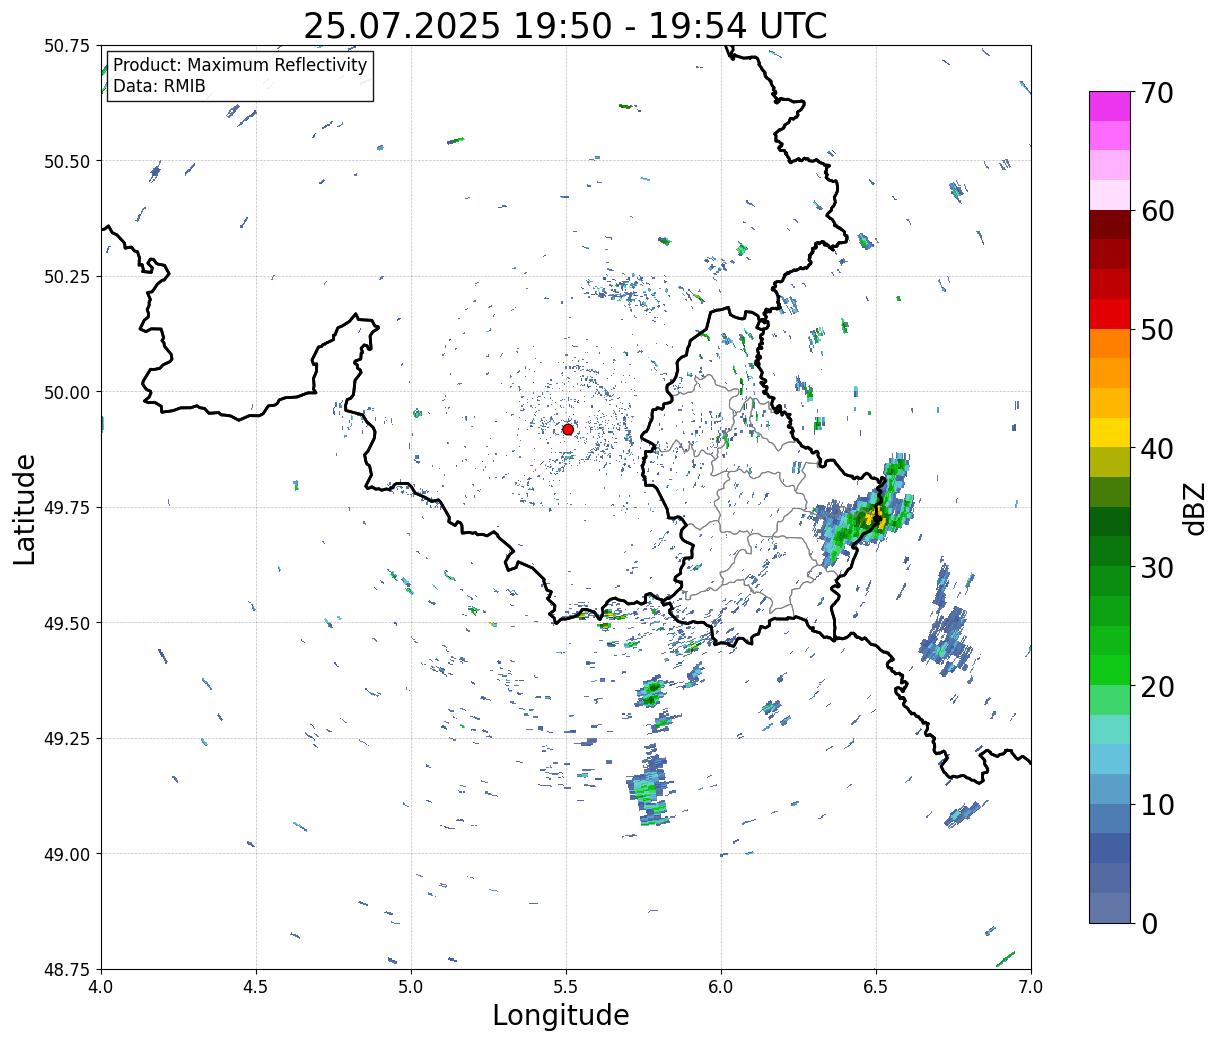Click the blue-green rain echo near 49.1 latitude
1219x1040 pixels.
coord(650,790)
